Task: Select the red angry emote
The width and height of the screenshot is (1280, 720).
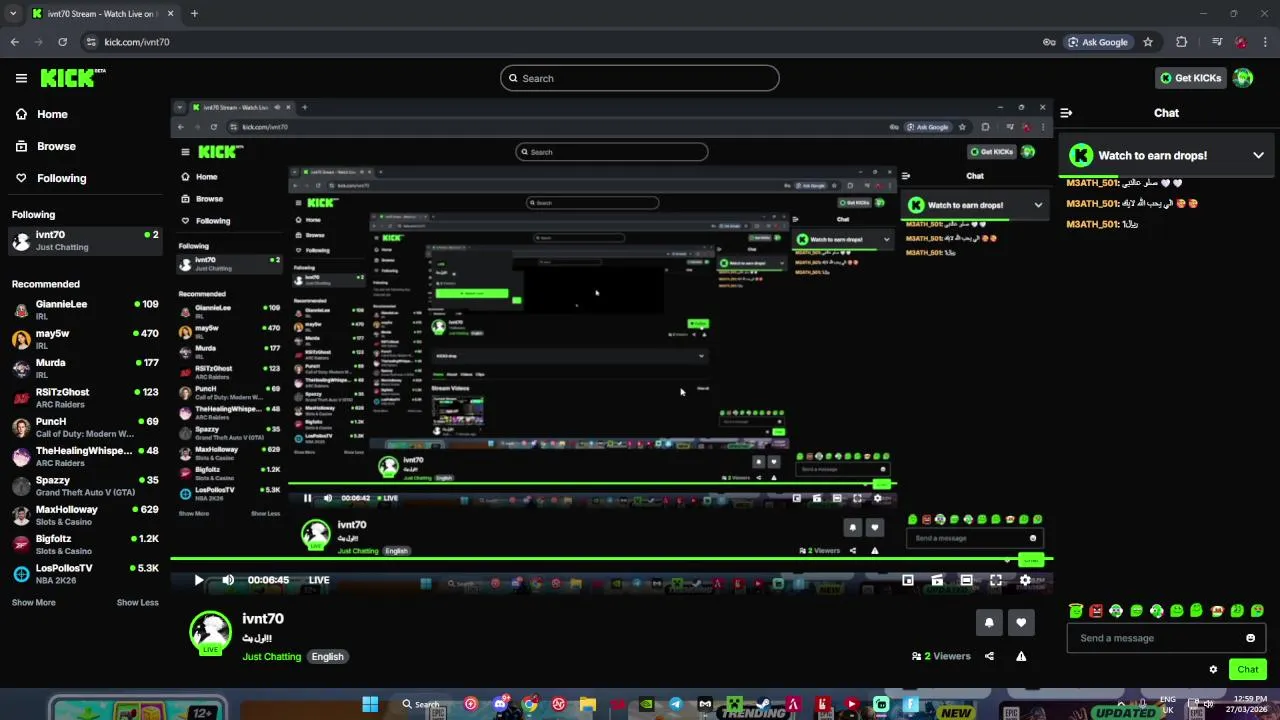Action: [1096, 611]
